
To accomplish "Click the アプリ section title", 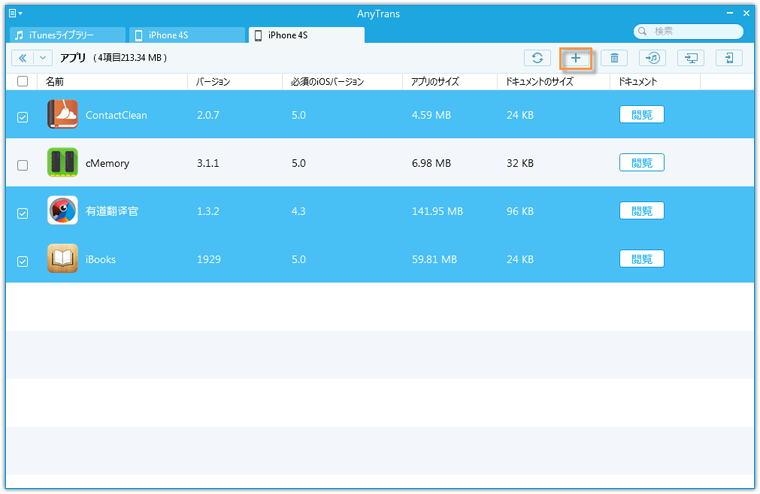I will 73,58.
